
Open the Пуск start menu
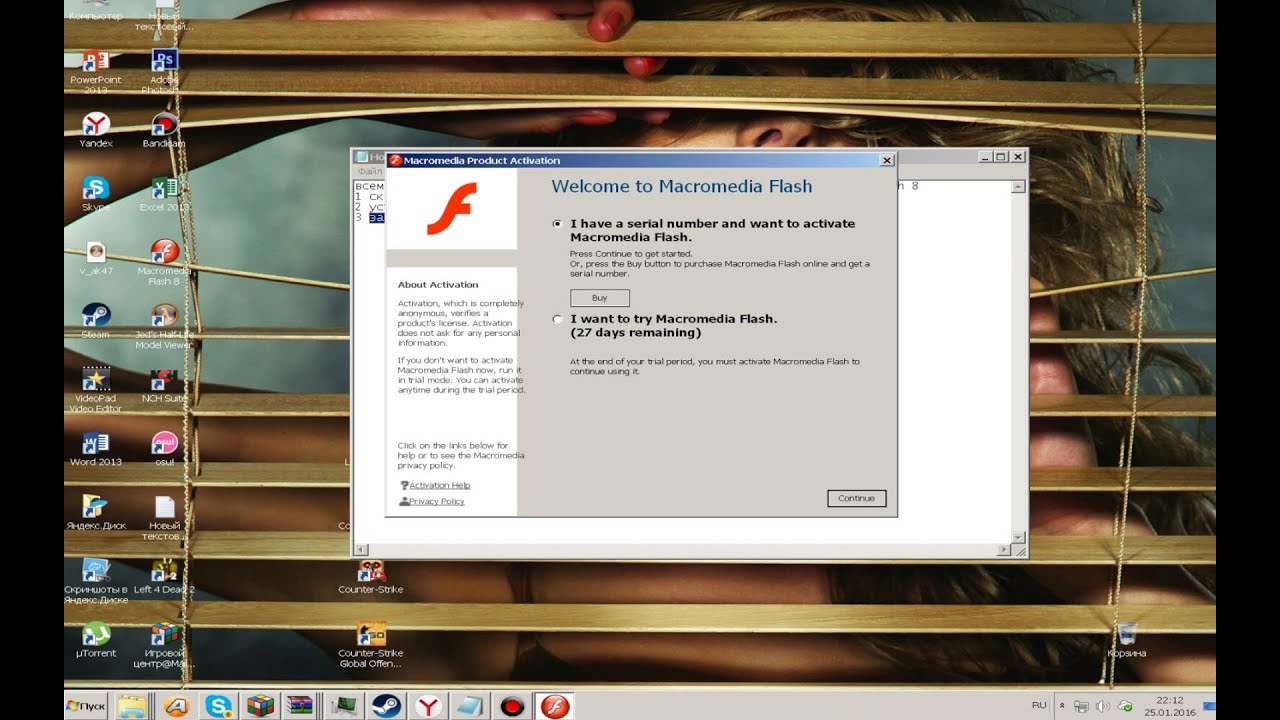[86, 706]
